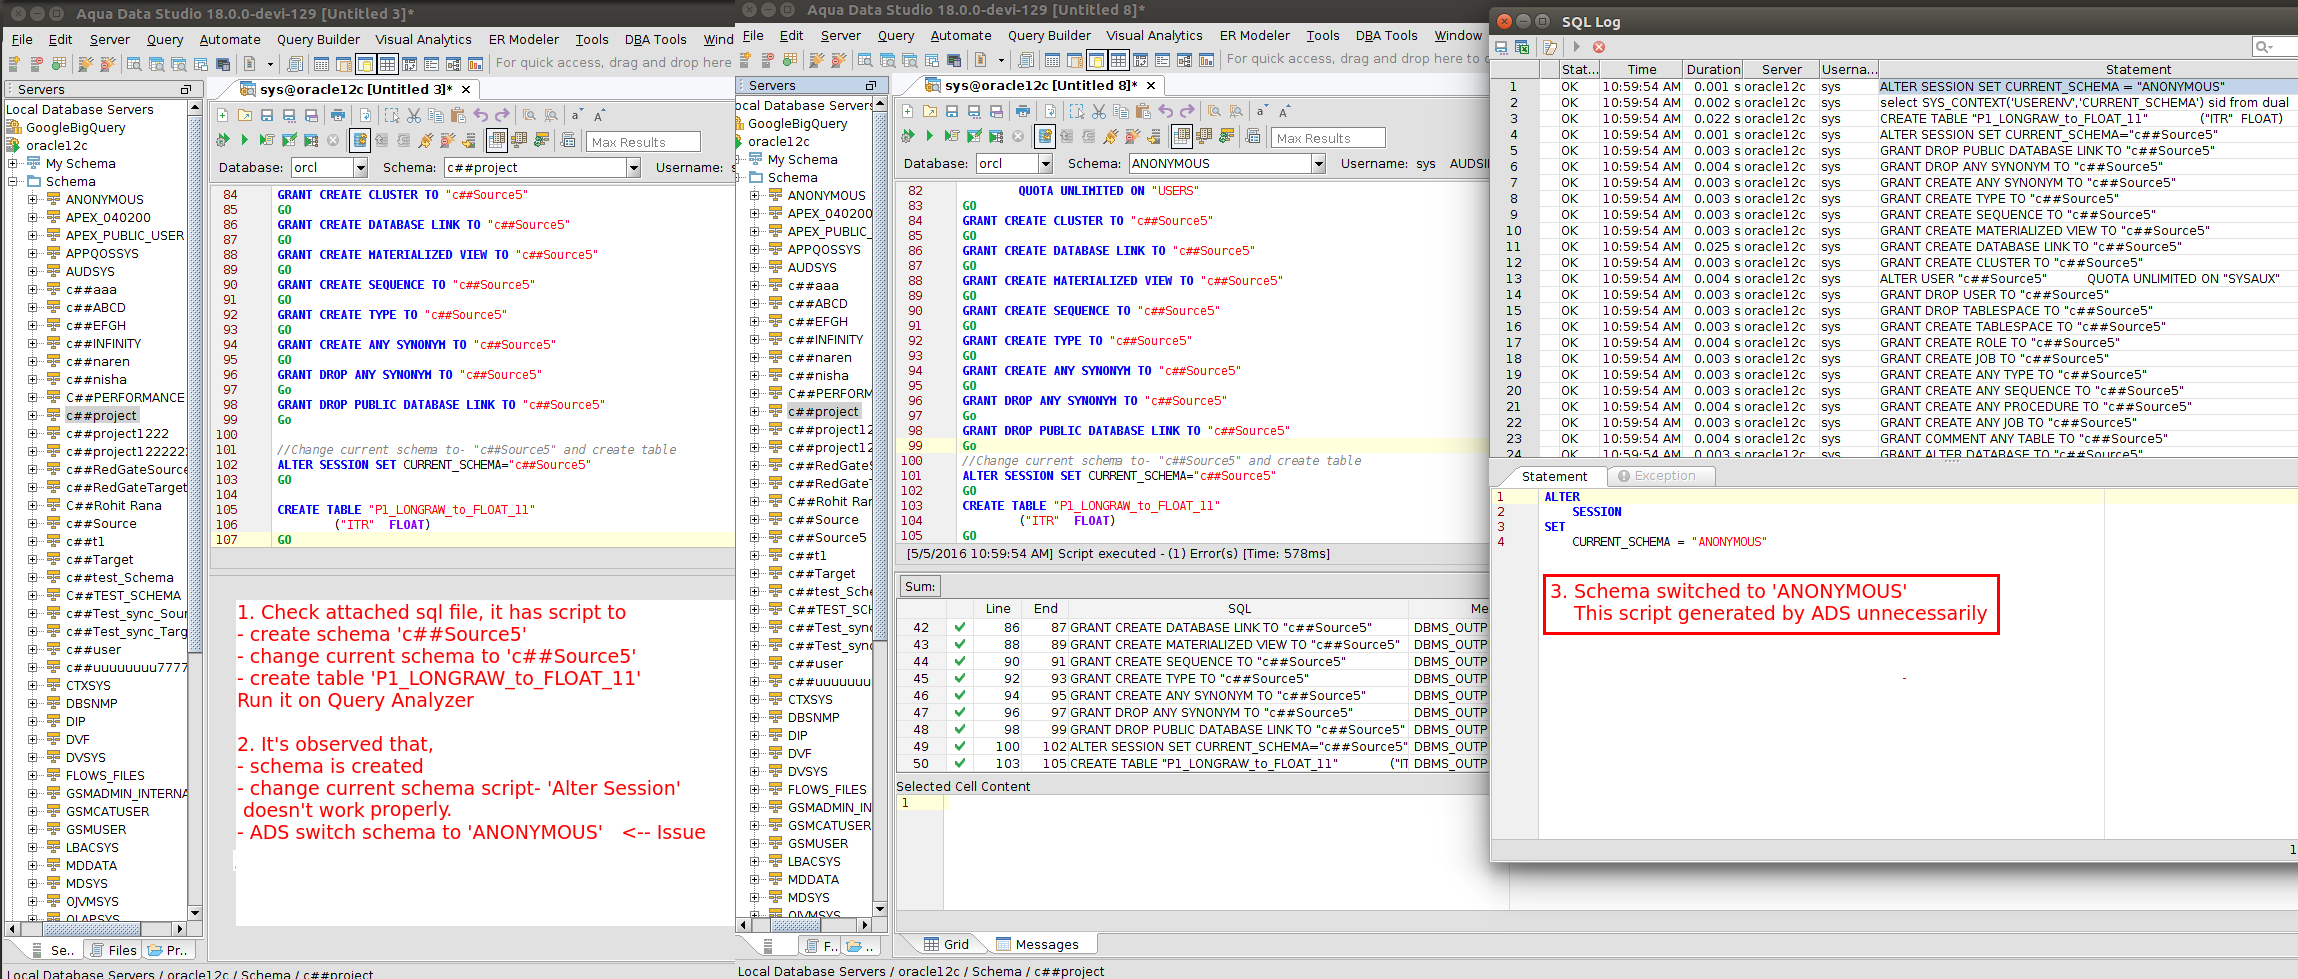Image resolution: width=2298 pixels, height=979 pixels.
Task: Click the Excel export icon in SQL Log toolbar
Action: [1522, 47]
